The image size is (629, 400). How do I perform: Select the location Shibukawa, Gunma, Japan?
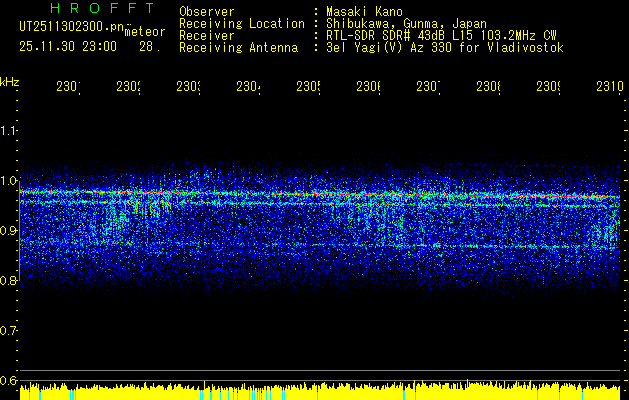[406, 24]
